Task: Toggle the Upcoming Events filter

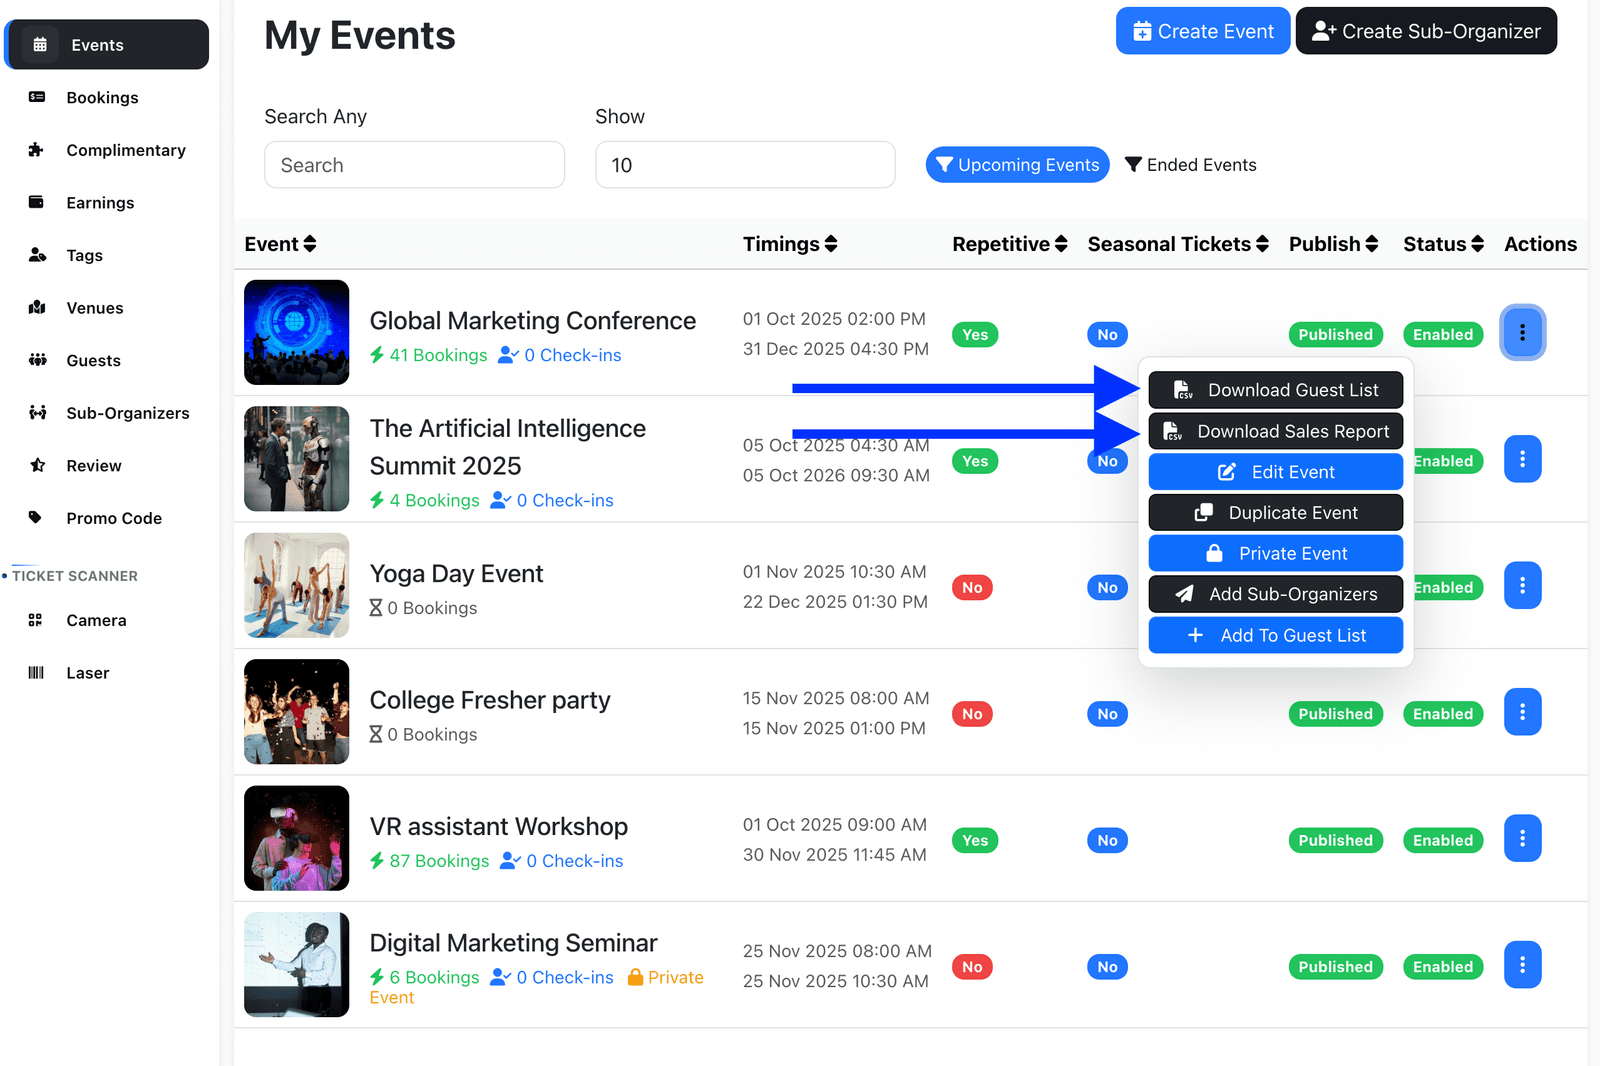Action: 1017,165
